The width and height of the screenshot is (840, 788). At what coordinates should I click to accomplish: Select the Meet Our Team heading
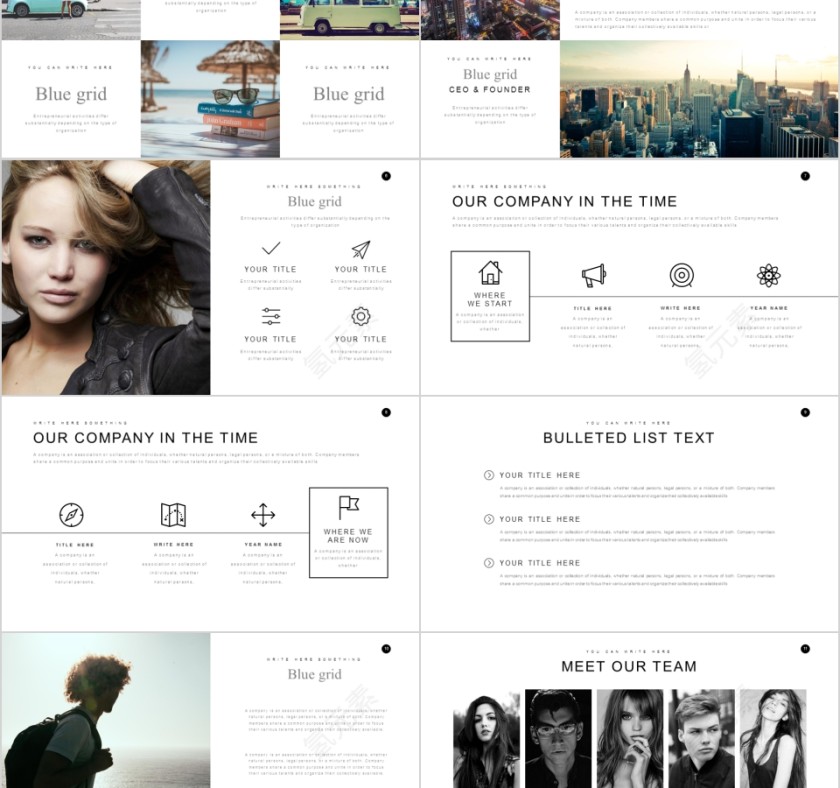[x=628, y=667]
